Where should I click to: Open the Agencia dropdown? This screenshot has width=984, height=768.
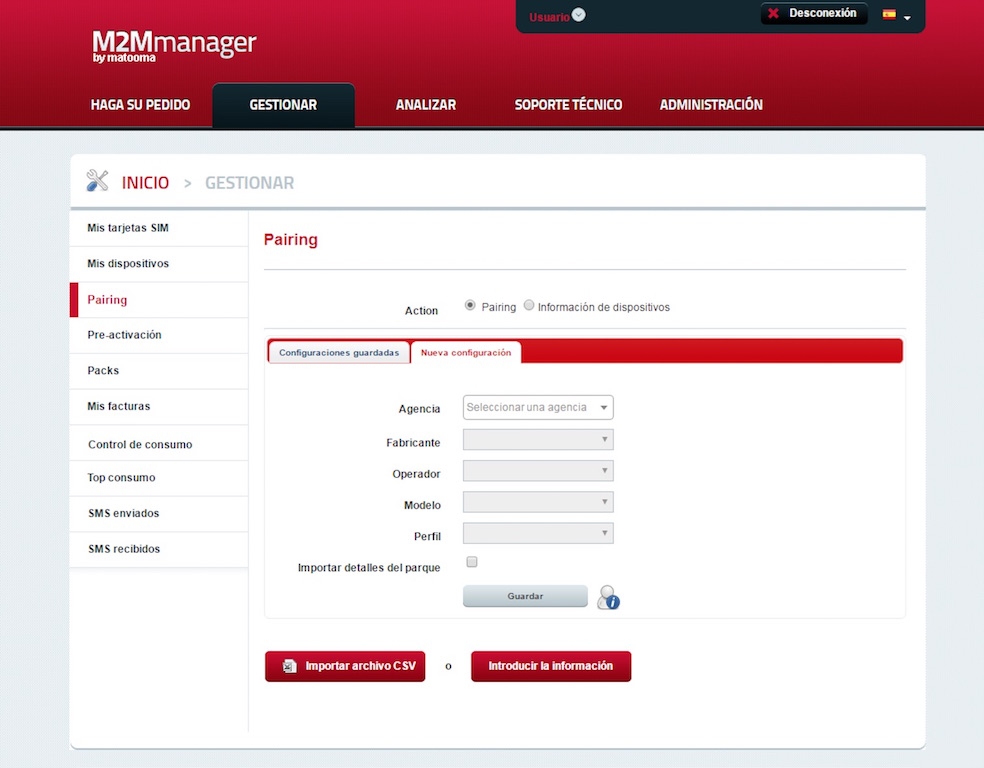[x=538, y=408]
